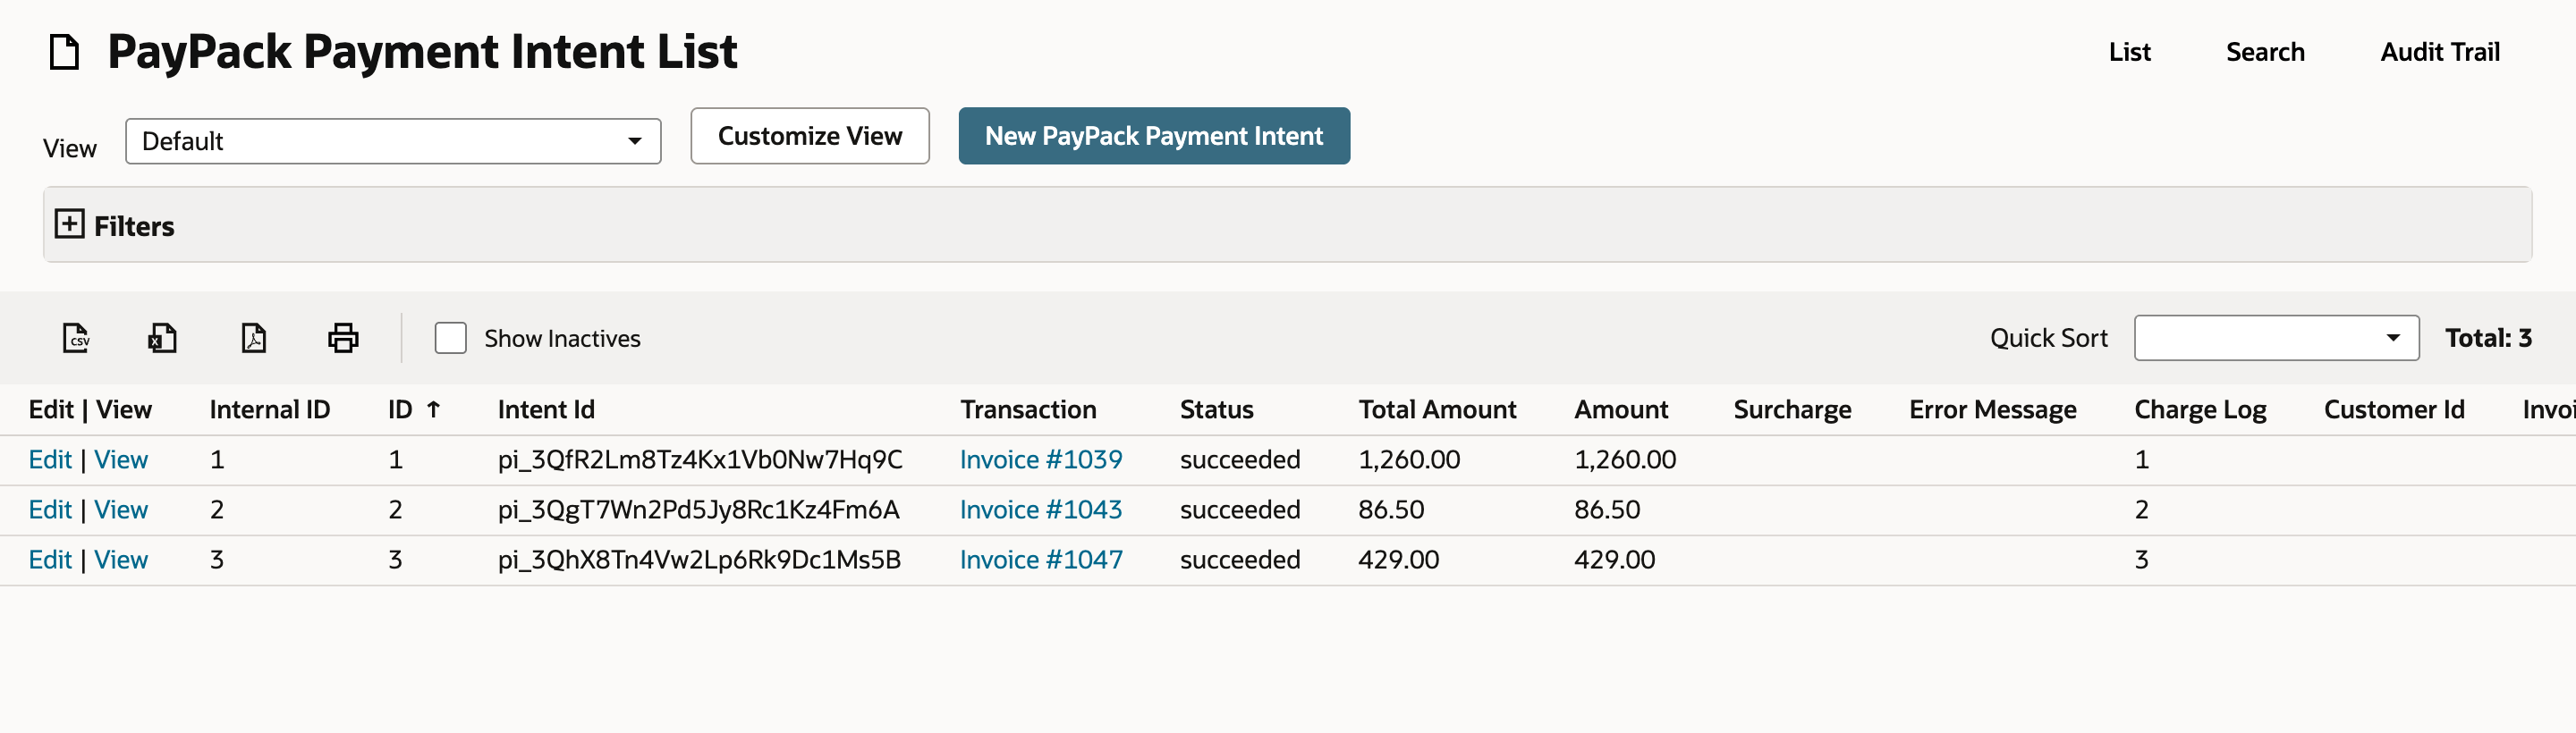Sort by Status column header
Viewport: 2576px width, 733px height.
(1216, 410)
